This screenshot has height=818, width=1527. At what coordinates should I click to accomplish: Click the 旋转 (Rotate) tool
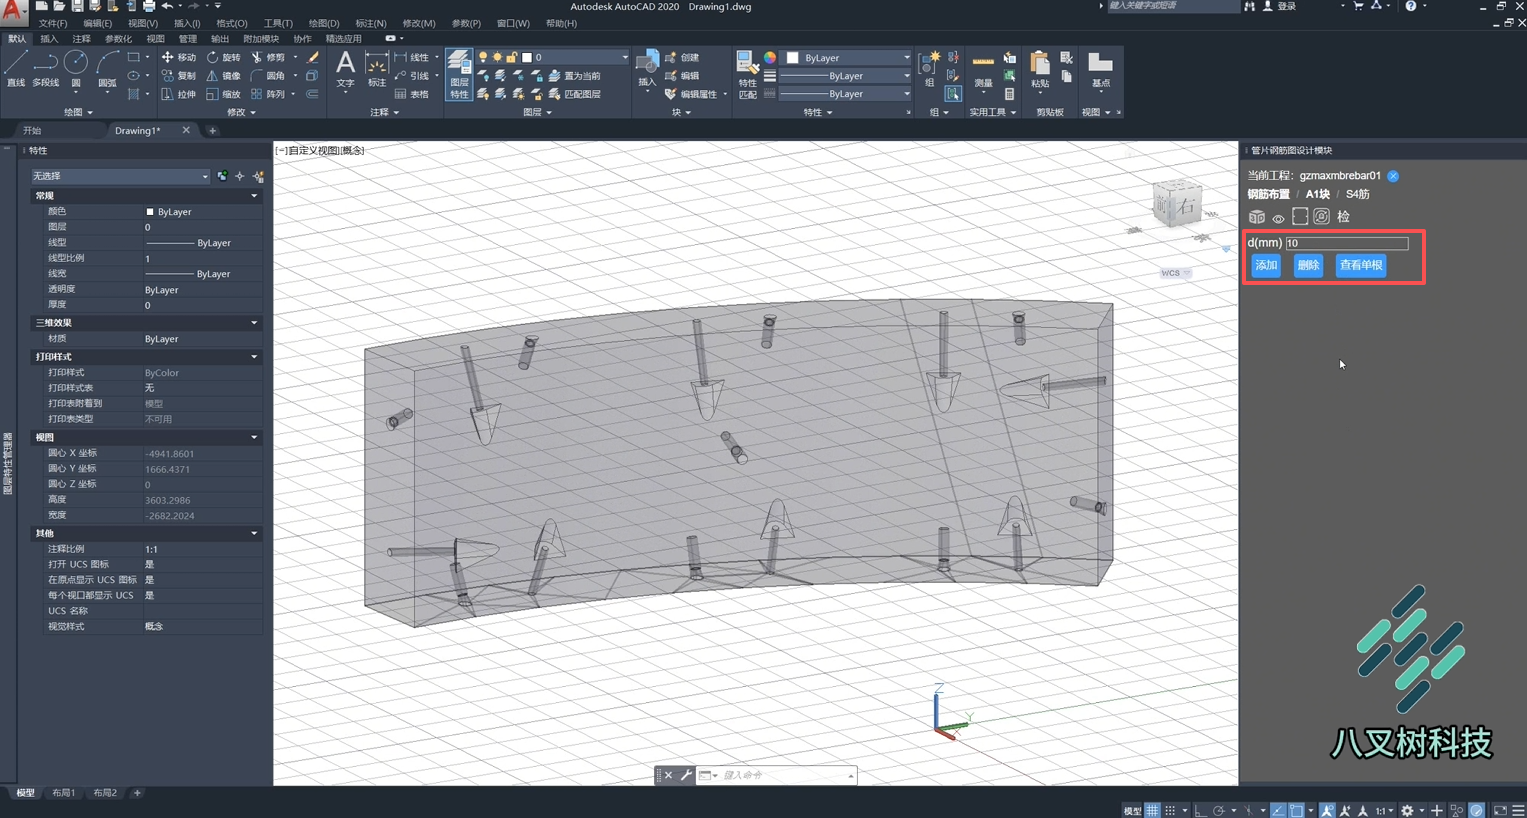[x=223, y=57]
